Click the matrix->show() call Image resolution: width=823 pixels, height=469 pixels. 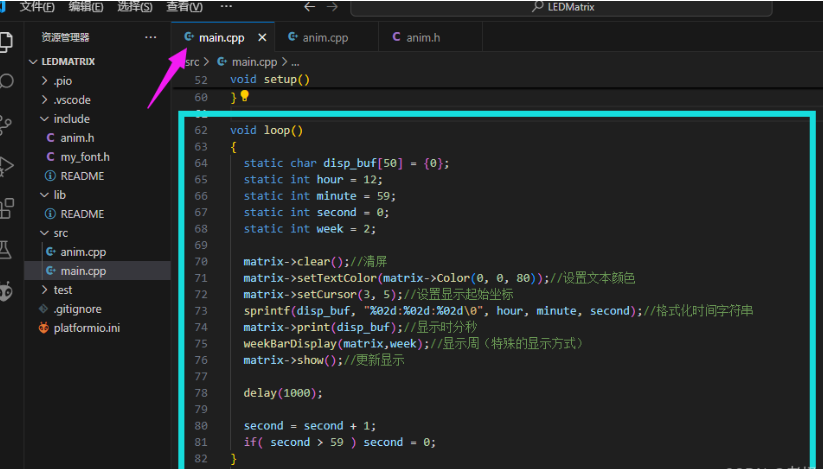(x=293, y=360)
